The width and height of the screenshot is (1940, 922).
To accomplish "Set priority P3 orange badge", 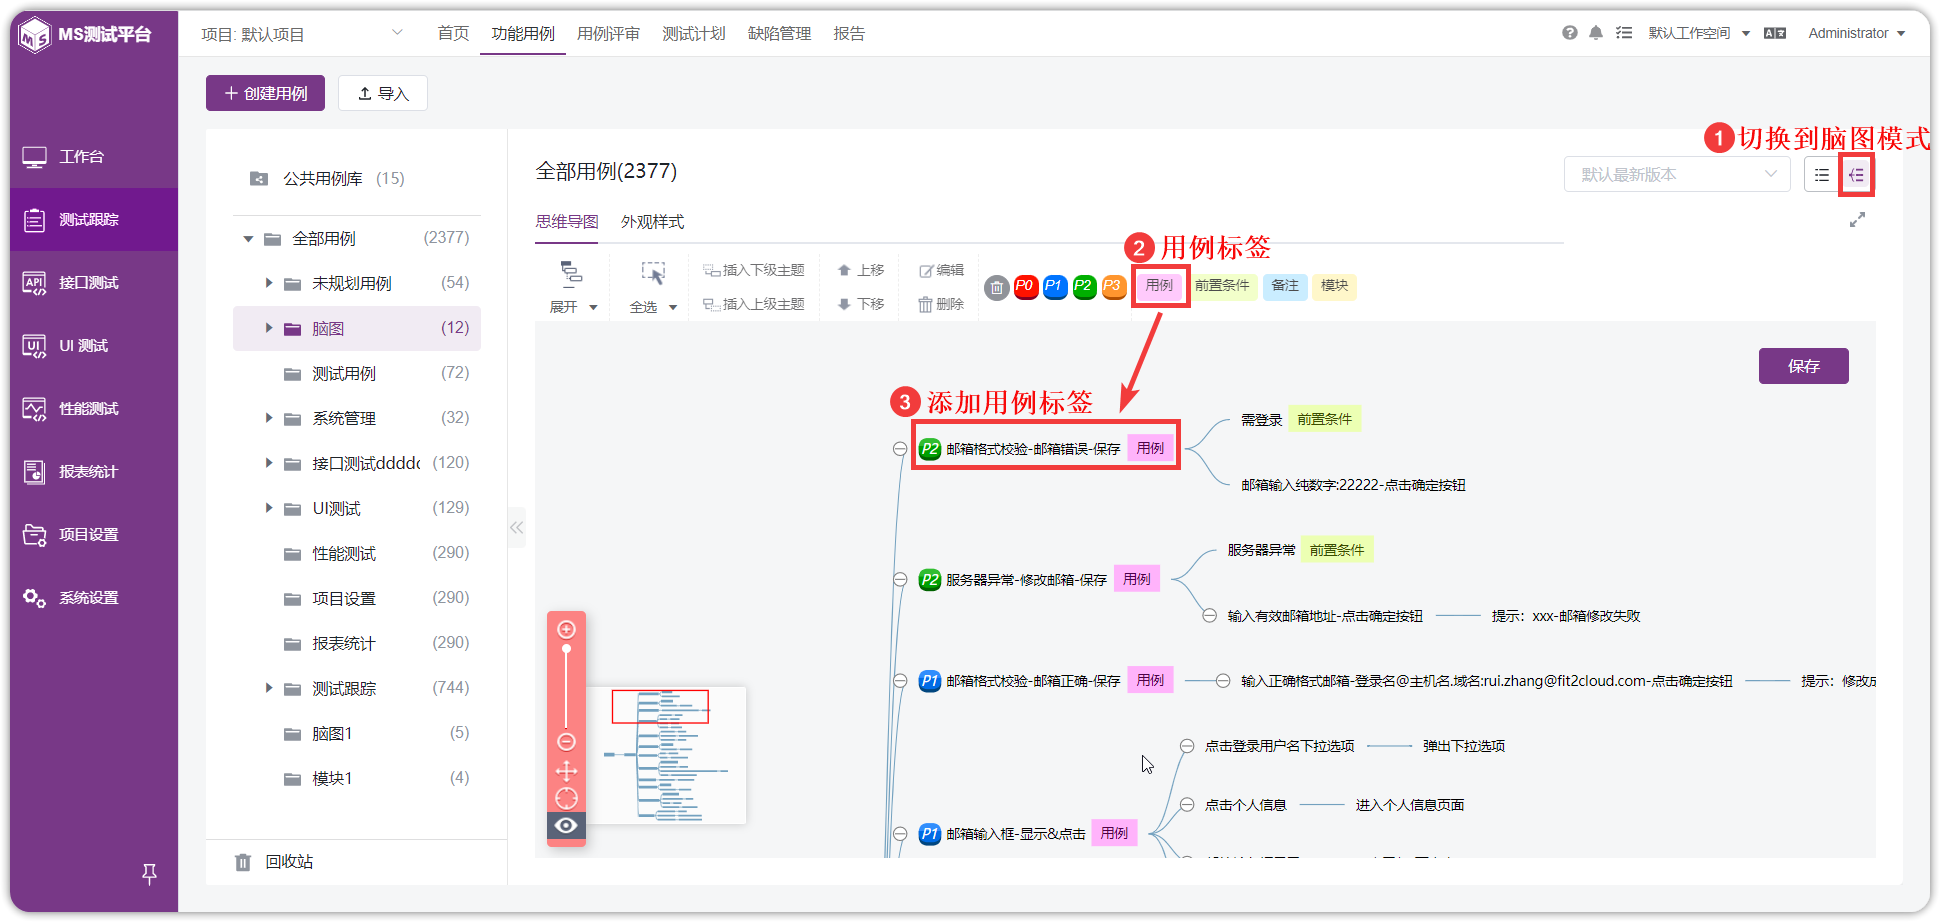I will point(1112,287).
